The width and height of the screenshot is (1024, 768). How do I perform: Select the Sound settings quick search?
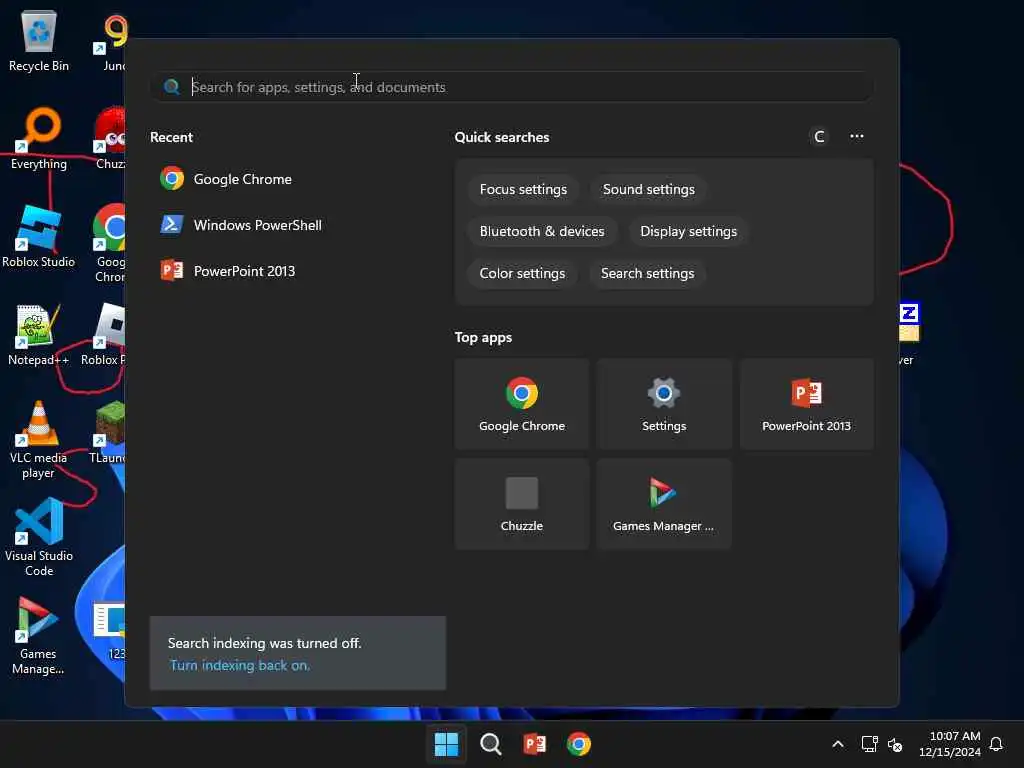(x=648, y=189)
